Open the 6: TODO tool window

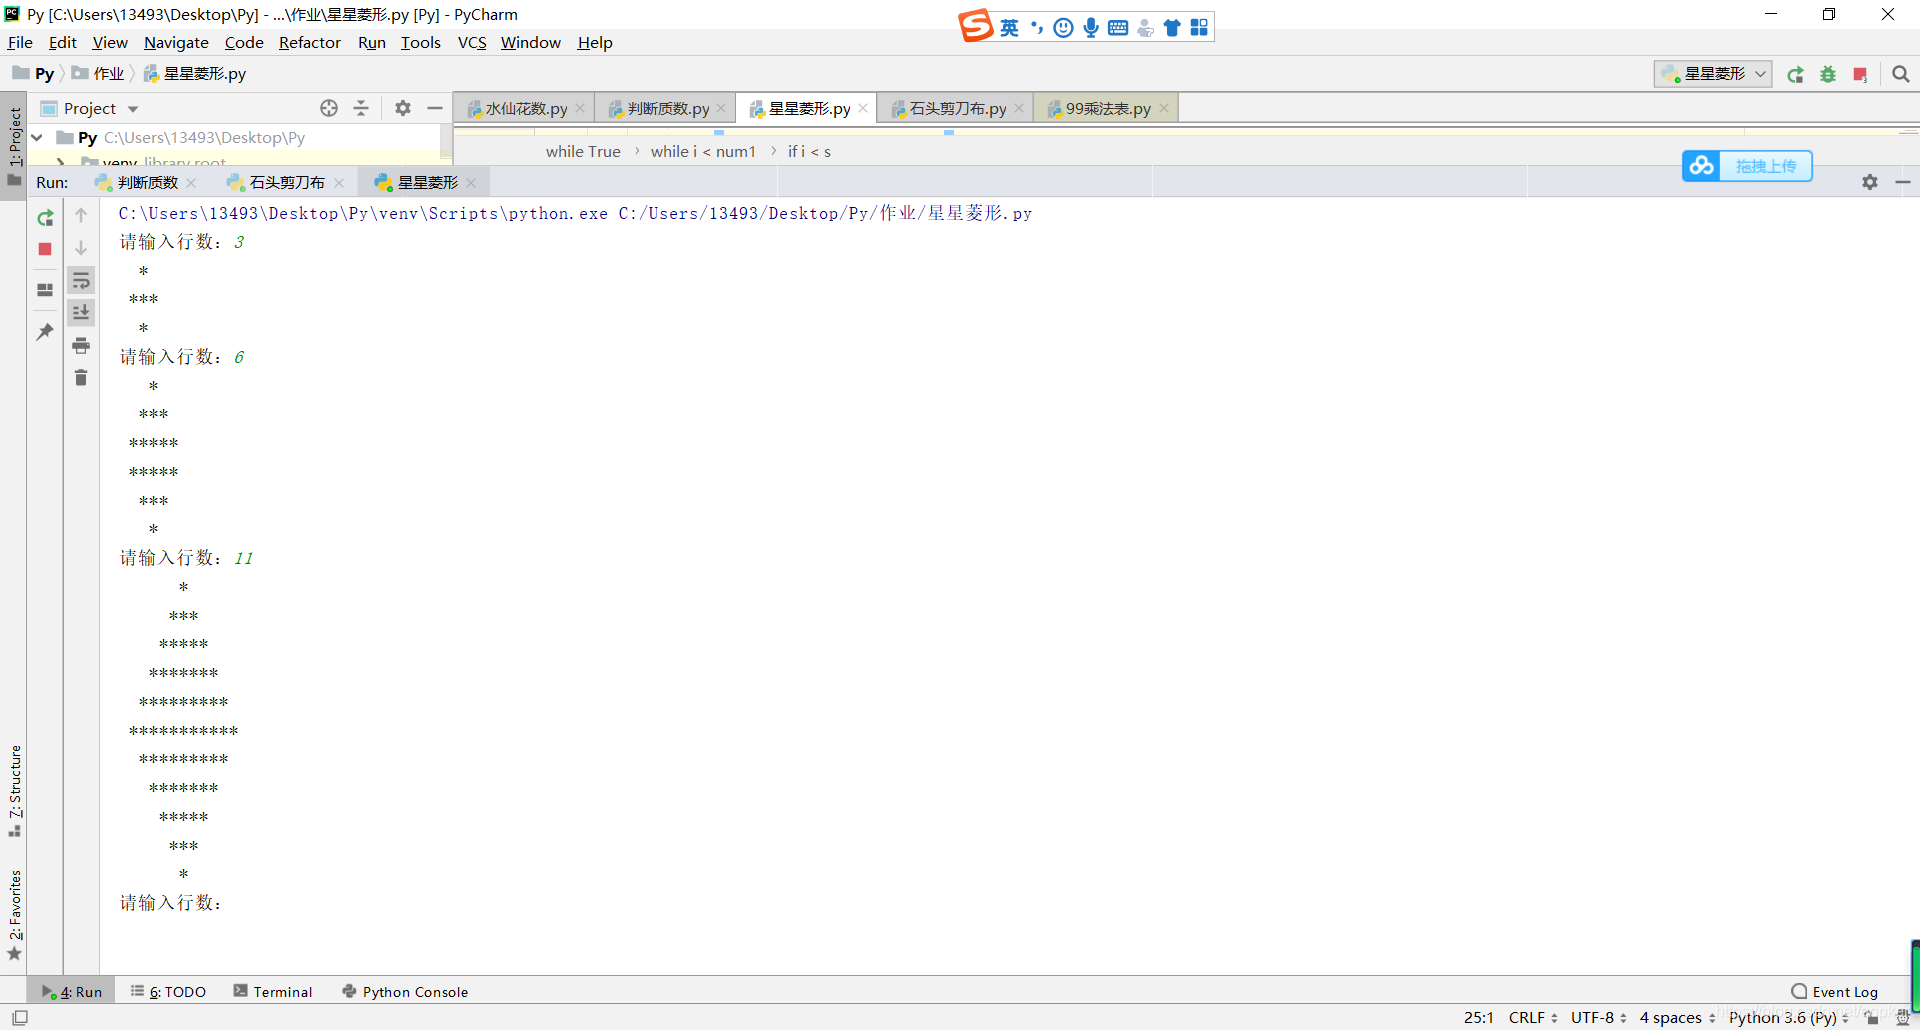168,991
